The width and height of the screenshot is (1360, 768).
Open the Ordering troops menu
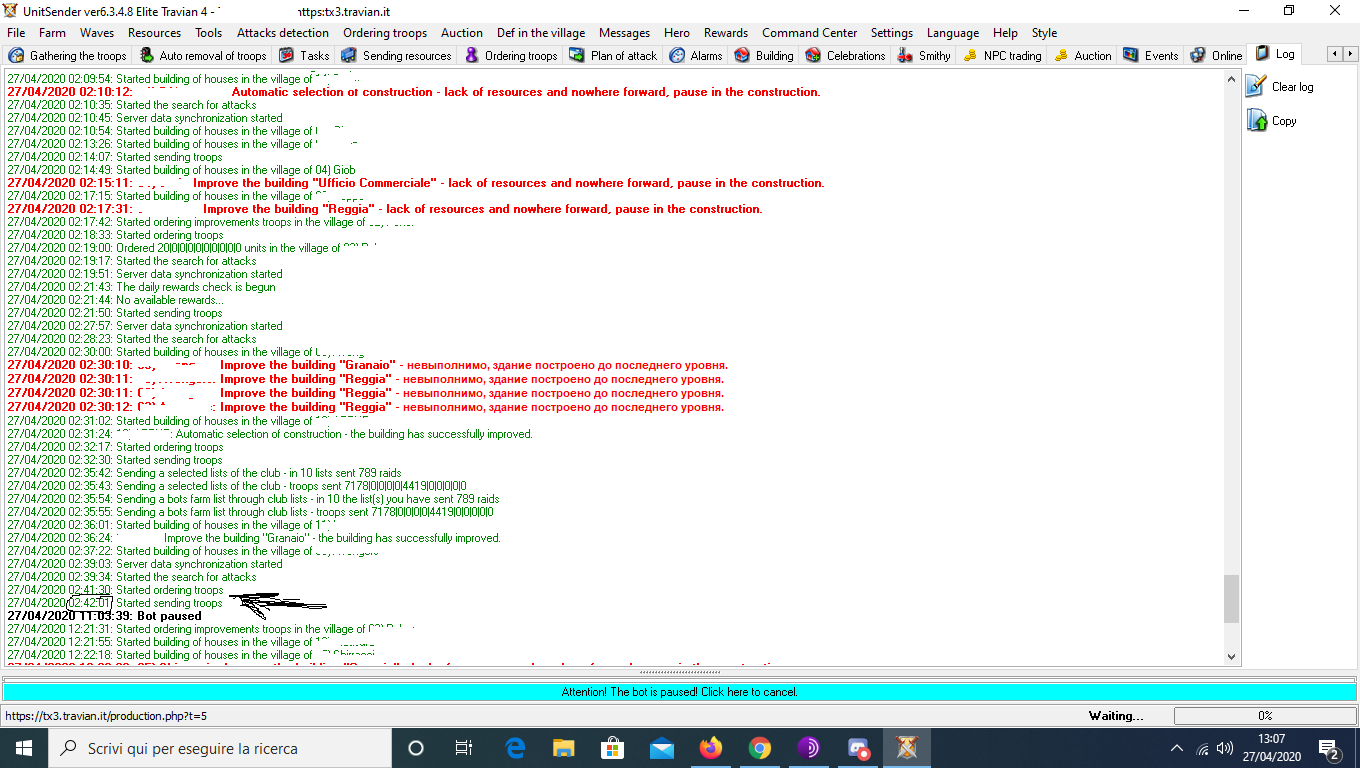pos(385,33)
